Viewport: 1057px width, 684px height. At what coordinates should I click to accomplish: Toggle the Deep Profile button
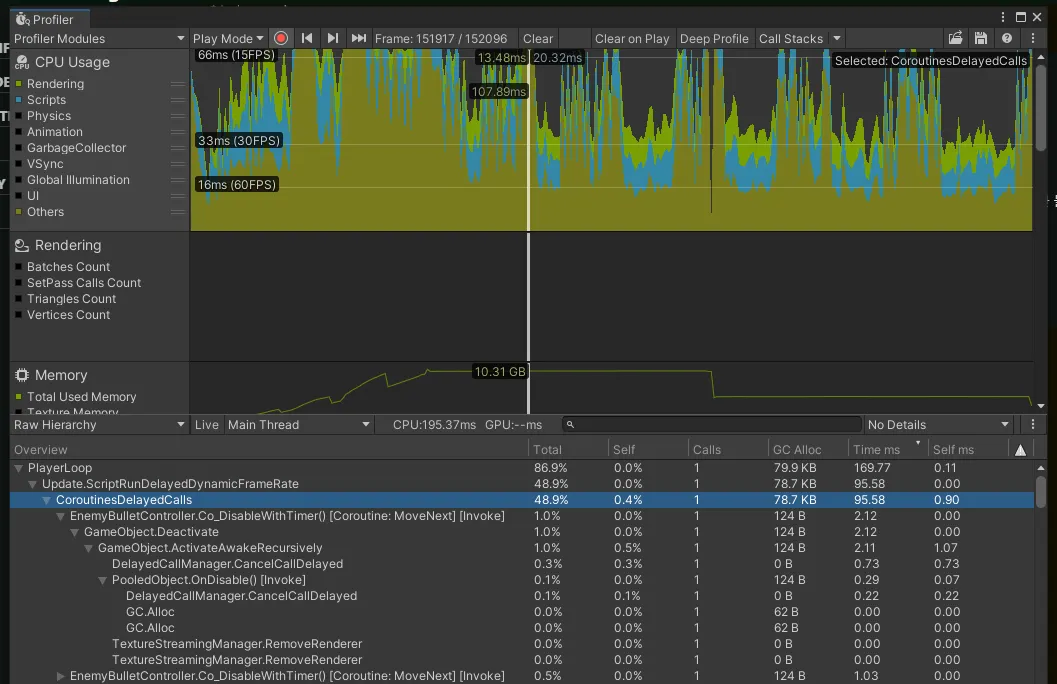[x=714, y=38]
